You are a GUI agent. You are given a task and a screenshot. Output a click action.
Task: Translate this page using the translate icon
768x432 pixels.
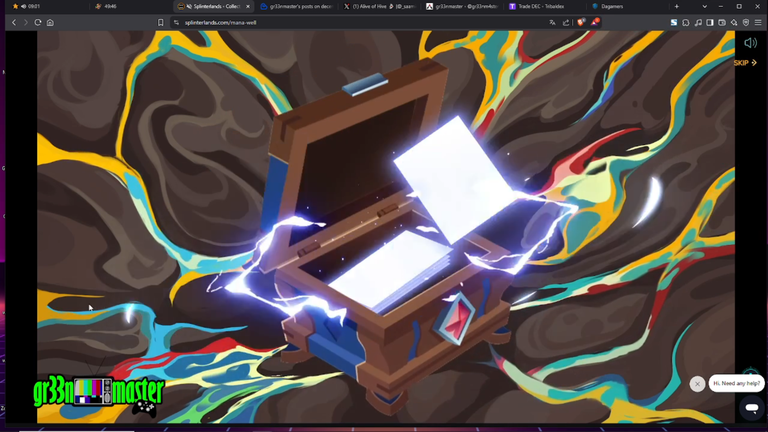(552, 23)
